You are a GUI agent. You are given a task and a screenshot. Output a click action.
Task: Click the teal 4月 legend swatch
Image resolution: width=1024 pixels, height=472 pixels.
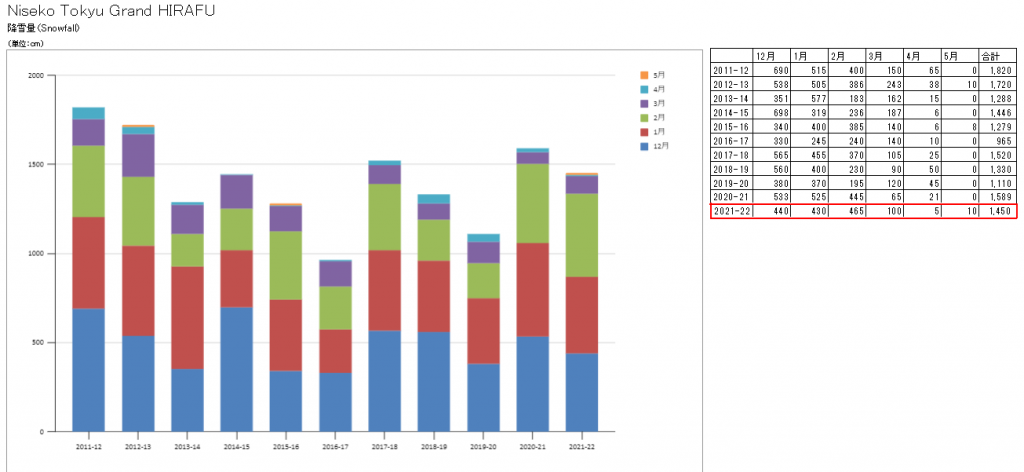(645, 89)
